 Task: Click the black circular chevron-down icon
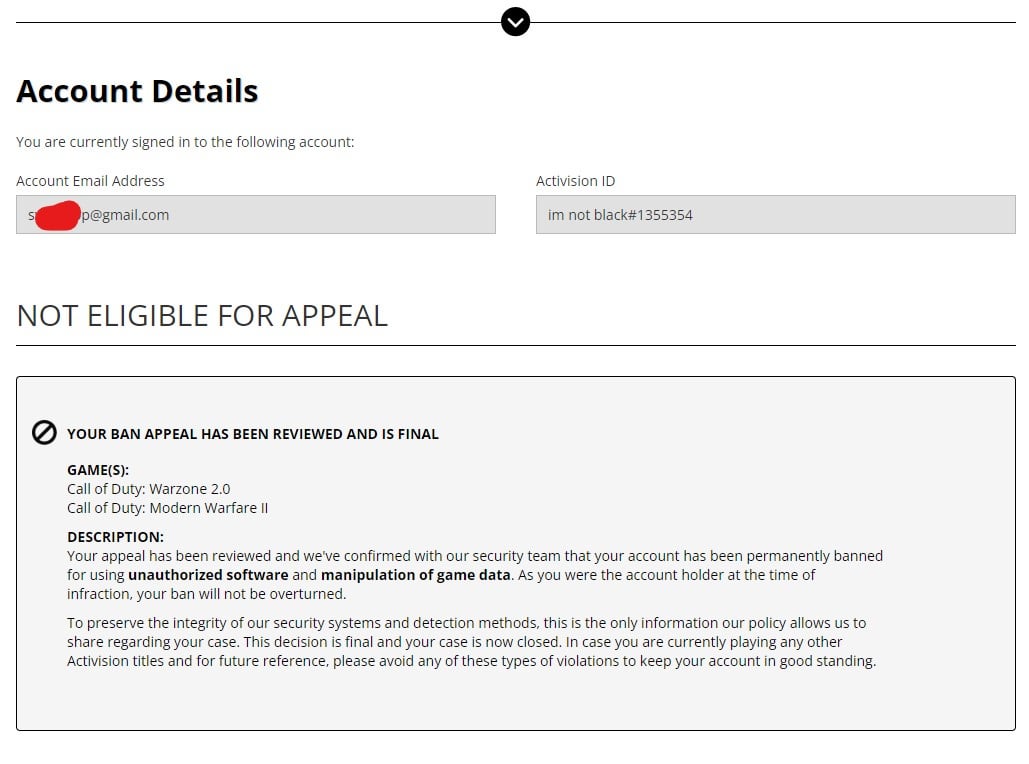pos(515,21)
